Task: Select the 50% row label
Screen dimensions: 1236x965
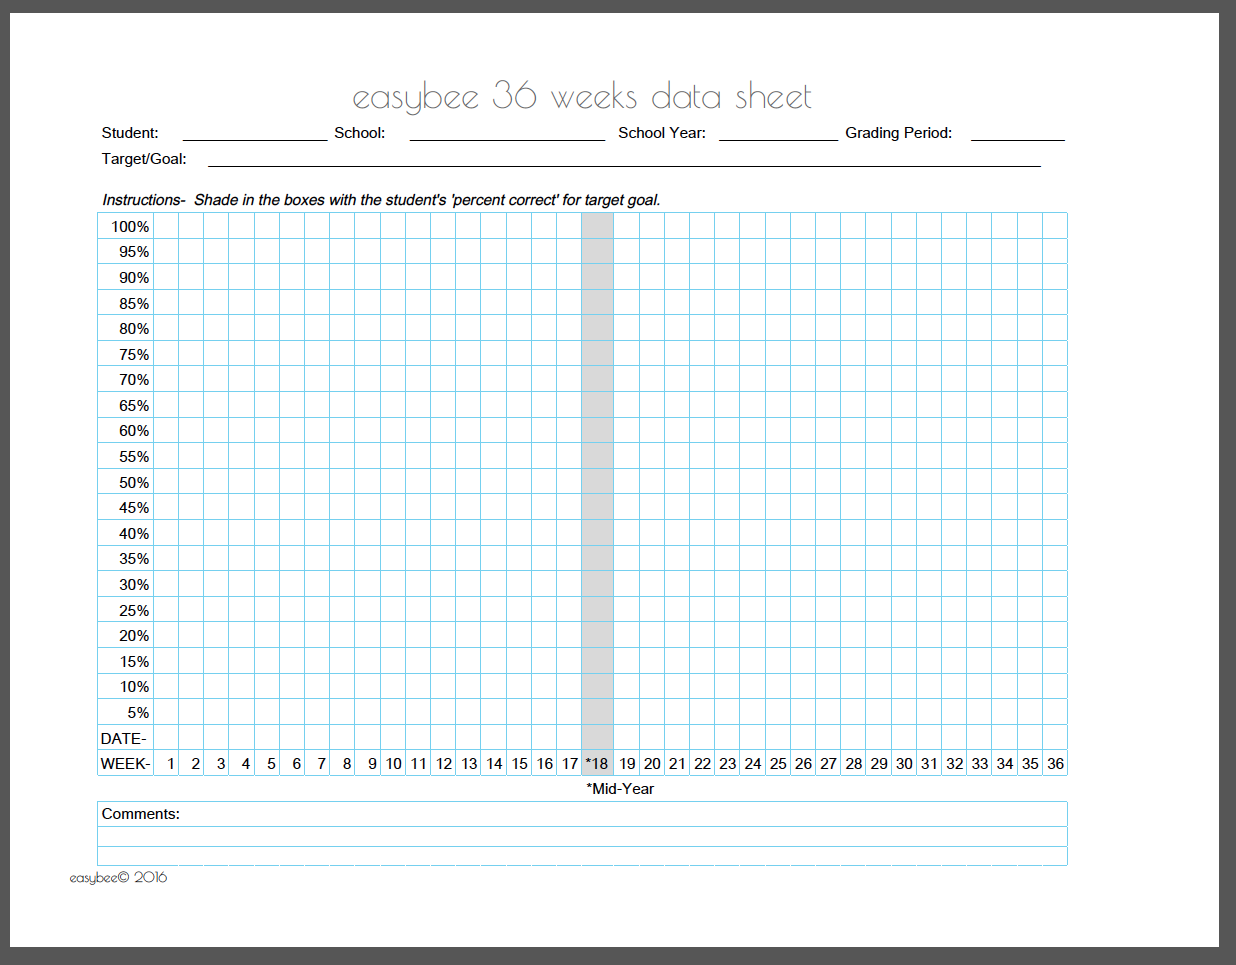Action: pyautogui.click(x=134, y=482)
